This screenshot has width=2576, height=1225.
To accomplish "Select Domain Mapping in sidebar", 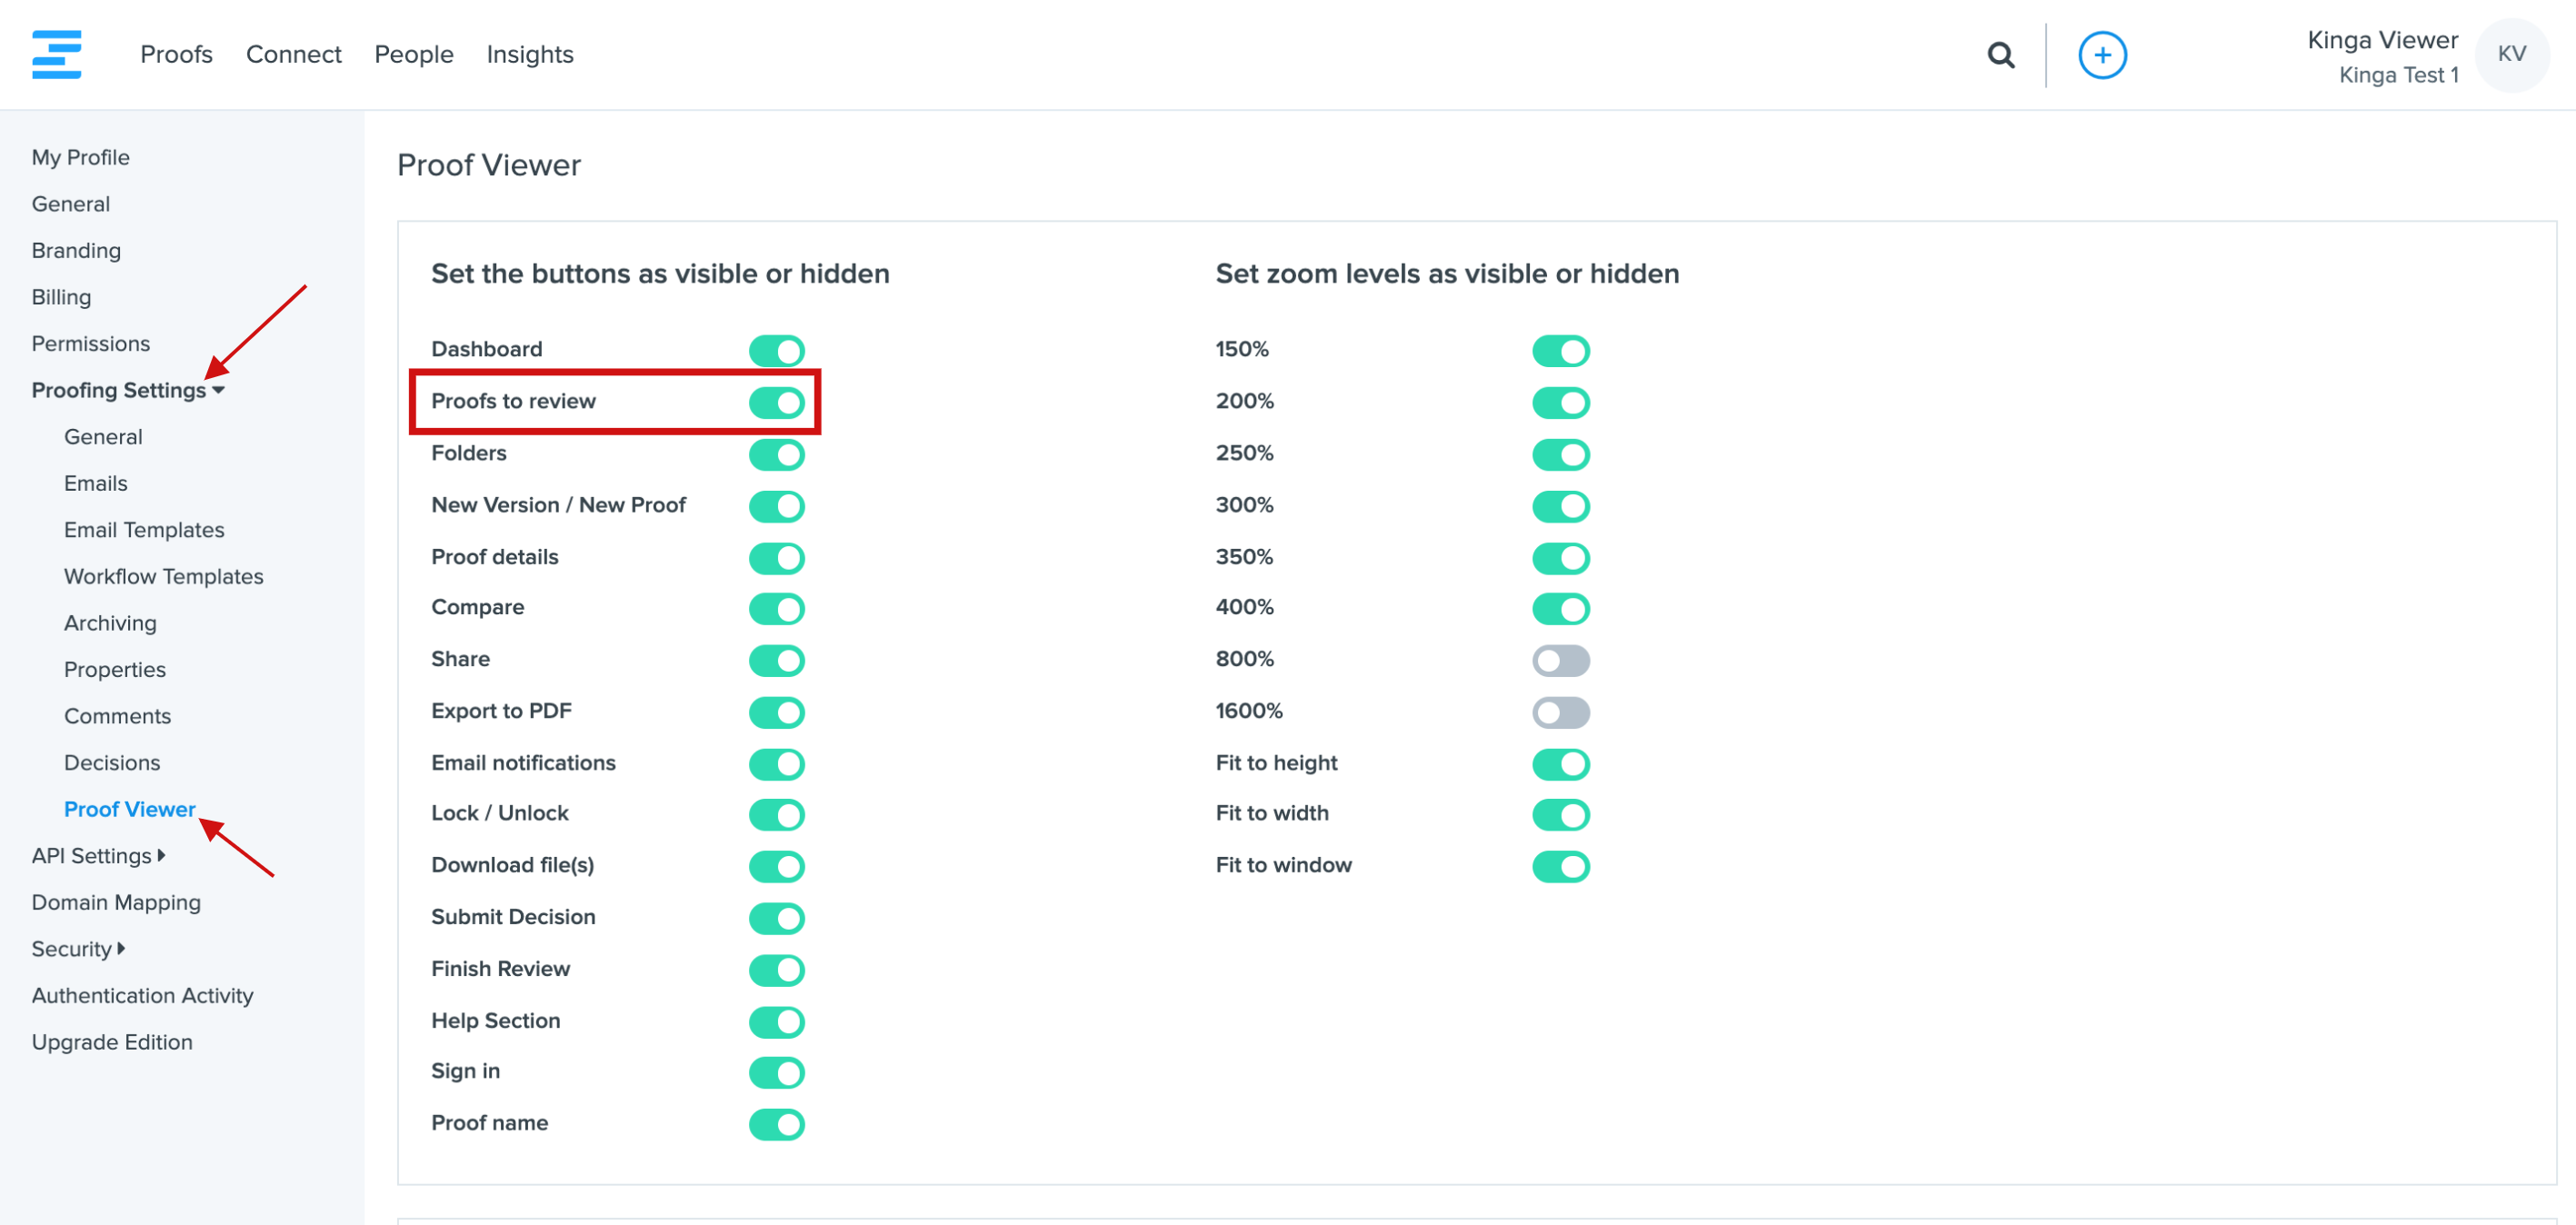I will pos(116,903).
